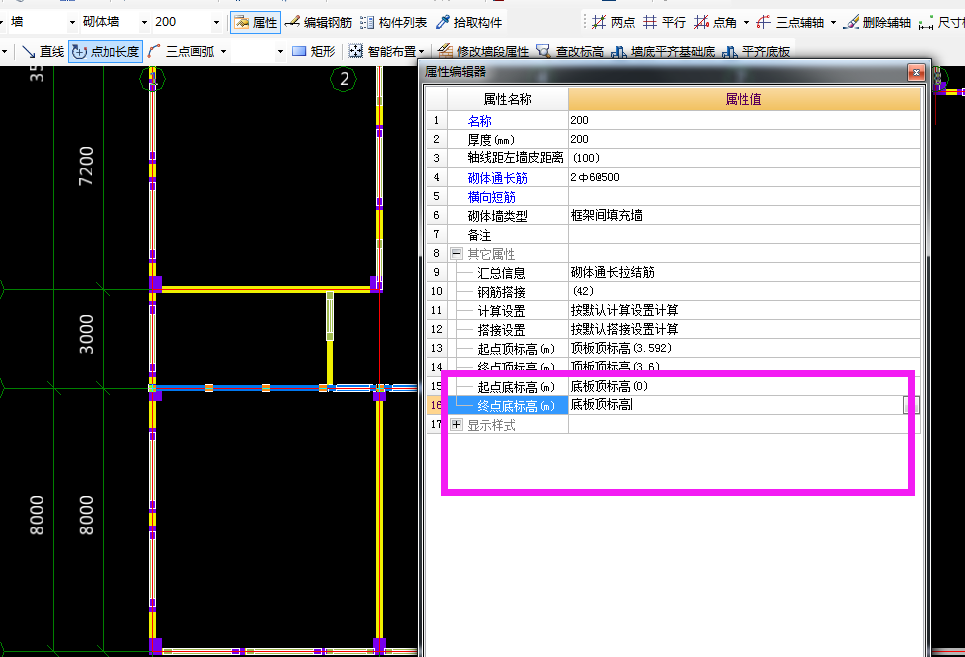
Task: Edit the 名称 value 200
Action: tap(744, 120)
